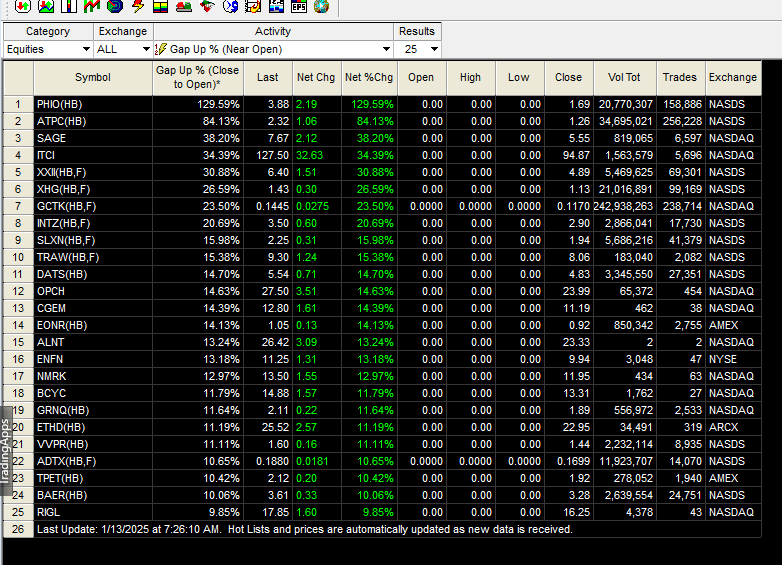Click the 242,938,263 volume cell for GCTK
Image resolution: width=782 pixels, height=565 pixels.
[x=624, y=206]
